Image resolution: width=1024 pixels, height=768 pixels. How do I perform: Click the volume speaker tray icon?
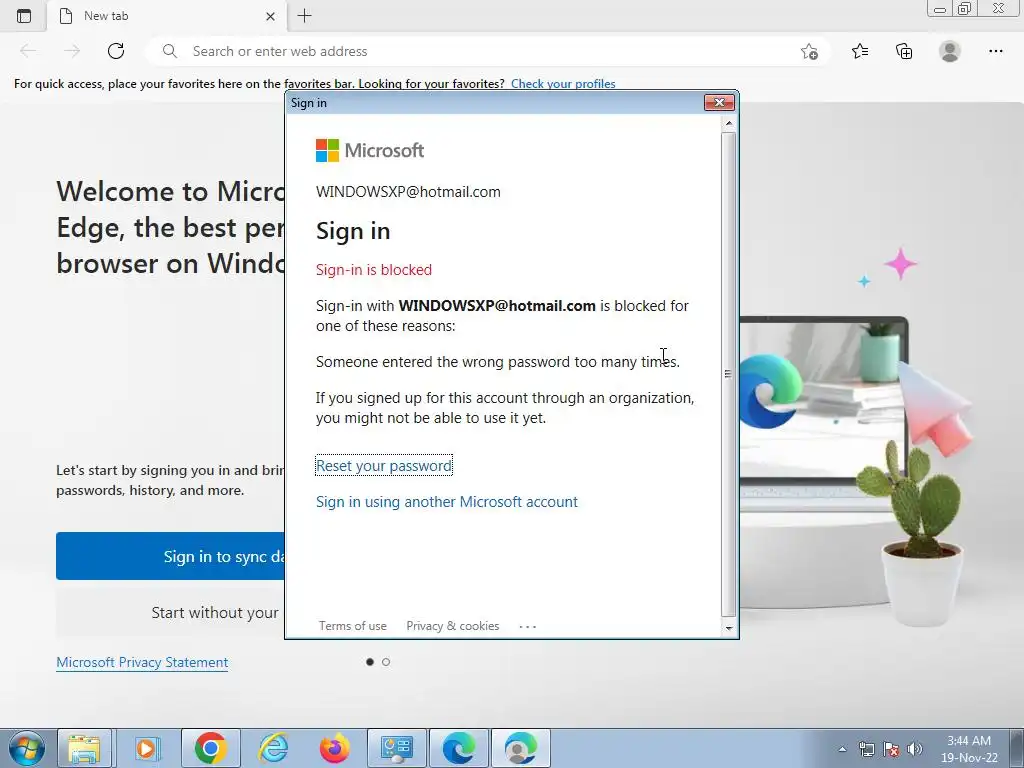click(x=915, y=749)
